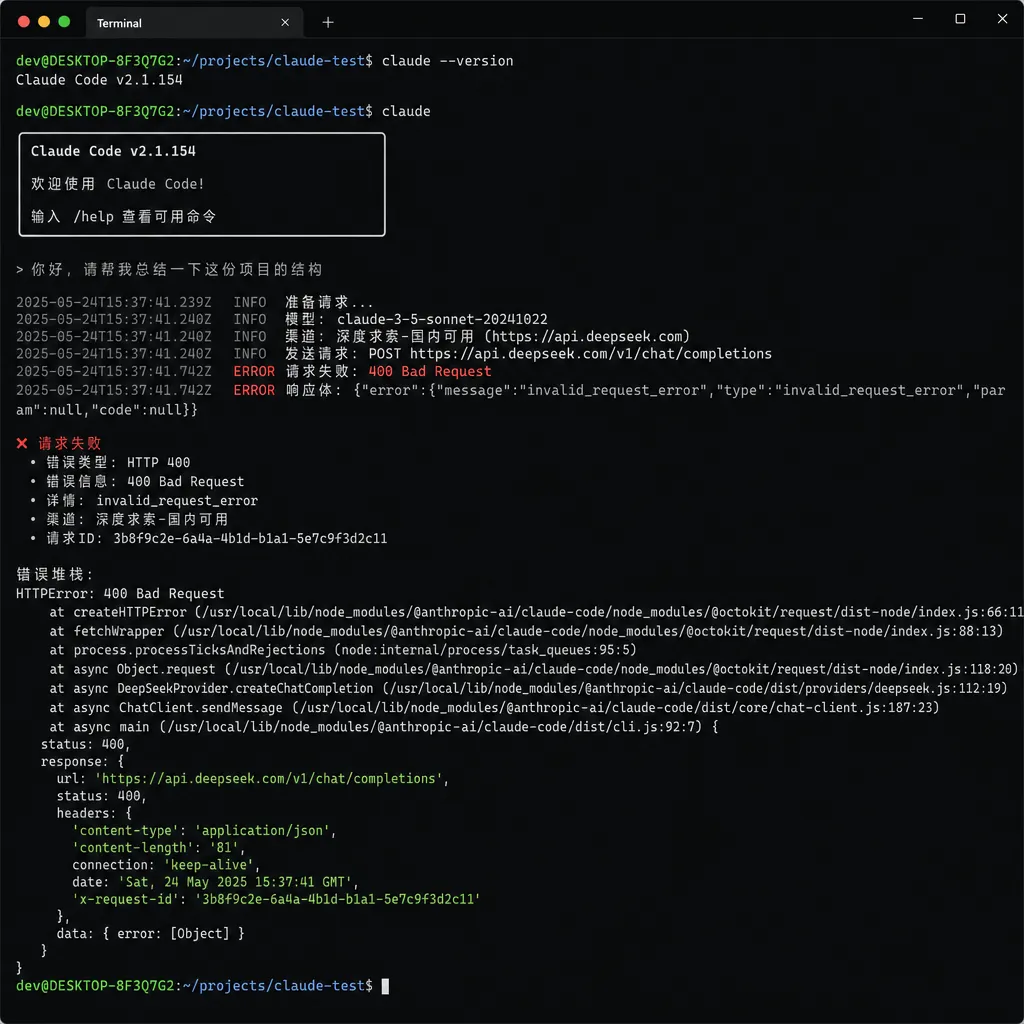The width and height of the screenshot is (1024, 1024).
Task: Click the red close traffic light
Action: tap(24, 22)
